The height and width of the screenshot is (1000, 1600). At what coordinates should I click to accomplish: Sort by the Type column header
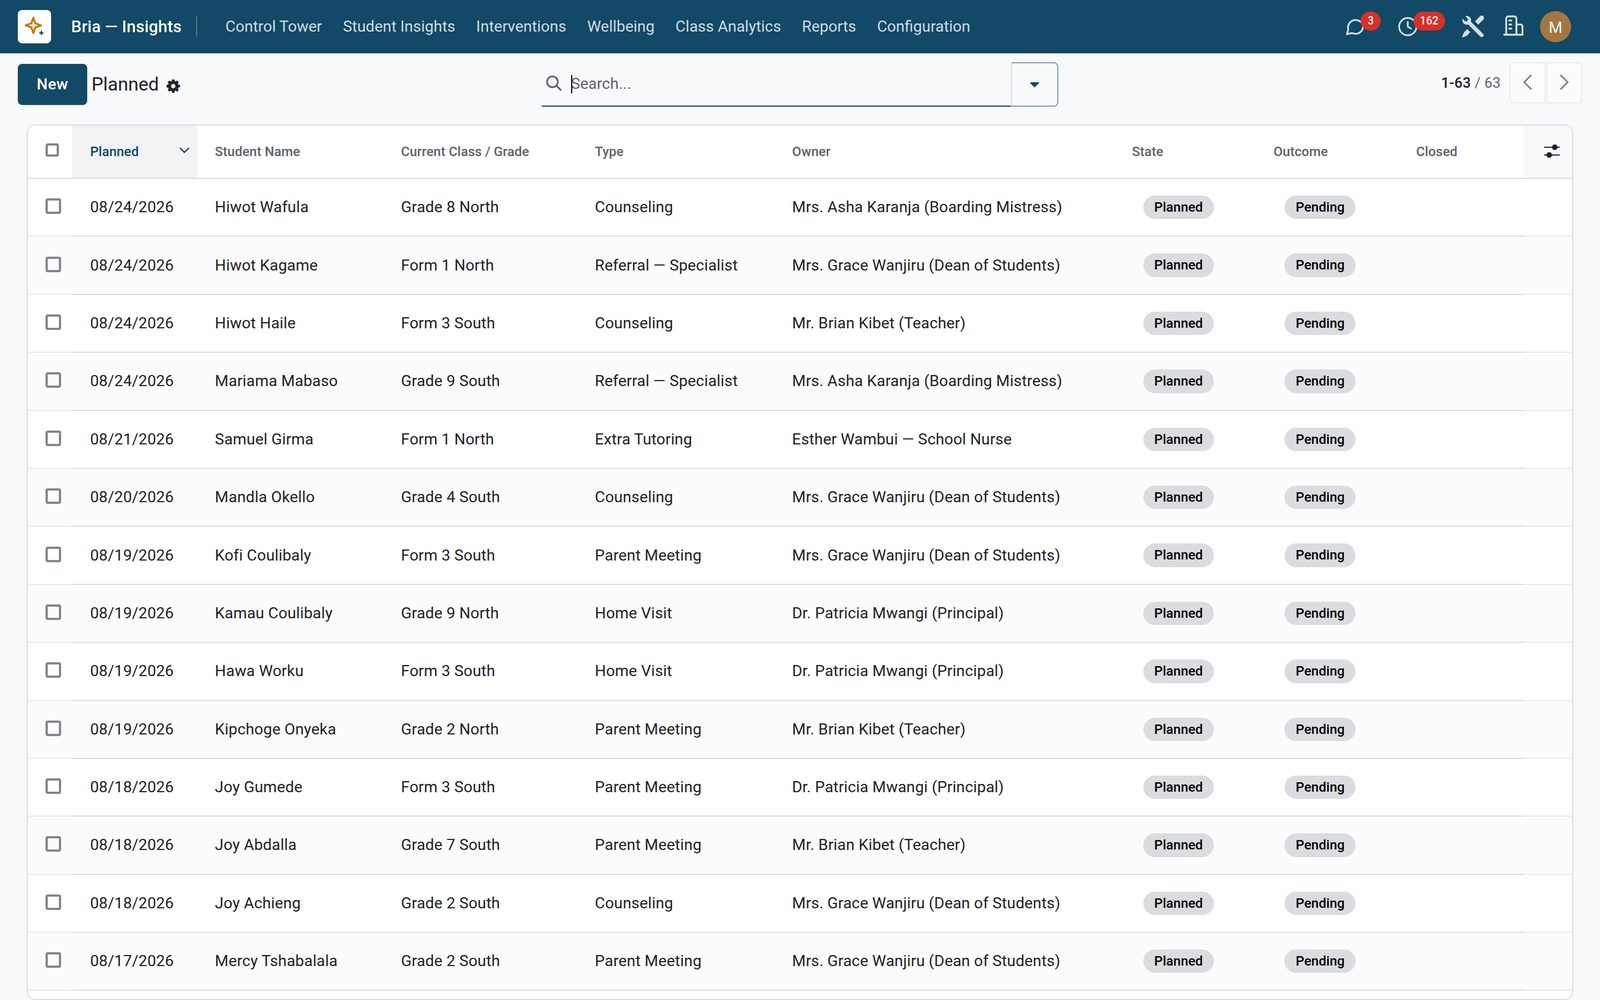(x=609, y=152)
